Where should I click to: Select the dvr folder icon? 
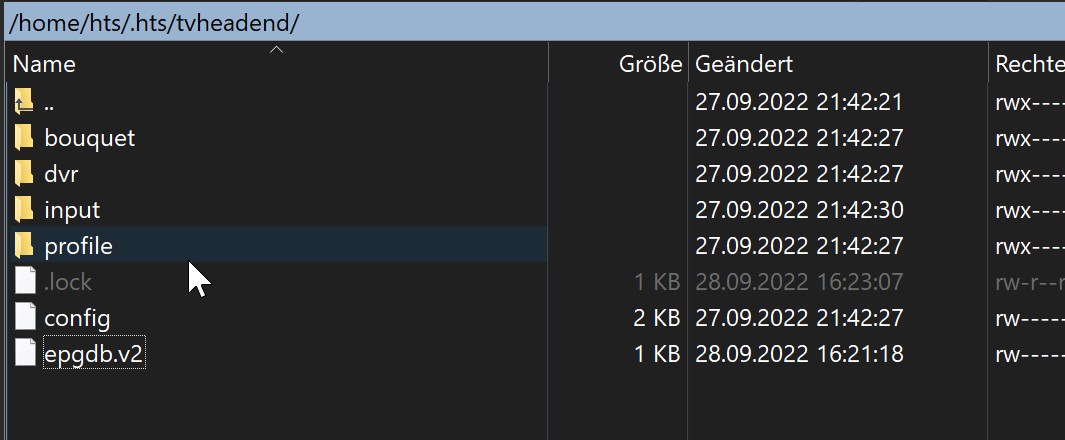pyautogui.click(x=24, y=174)
